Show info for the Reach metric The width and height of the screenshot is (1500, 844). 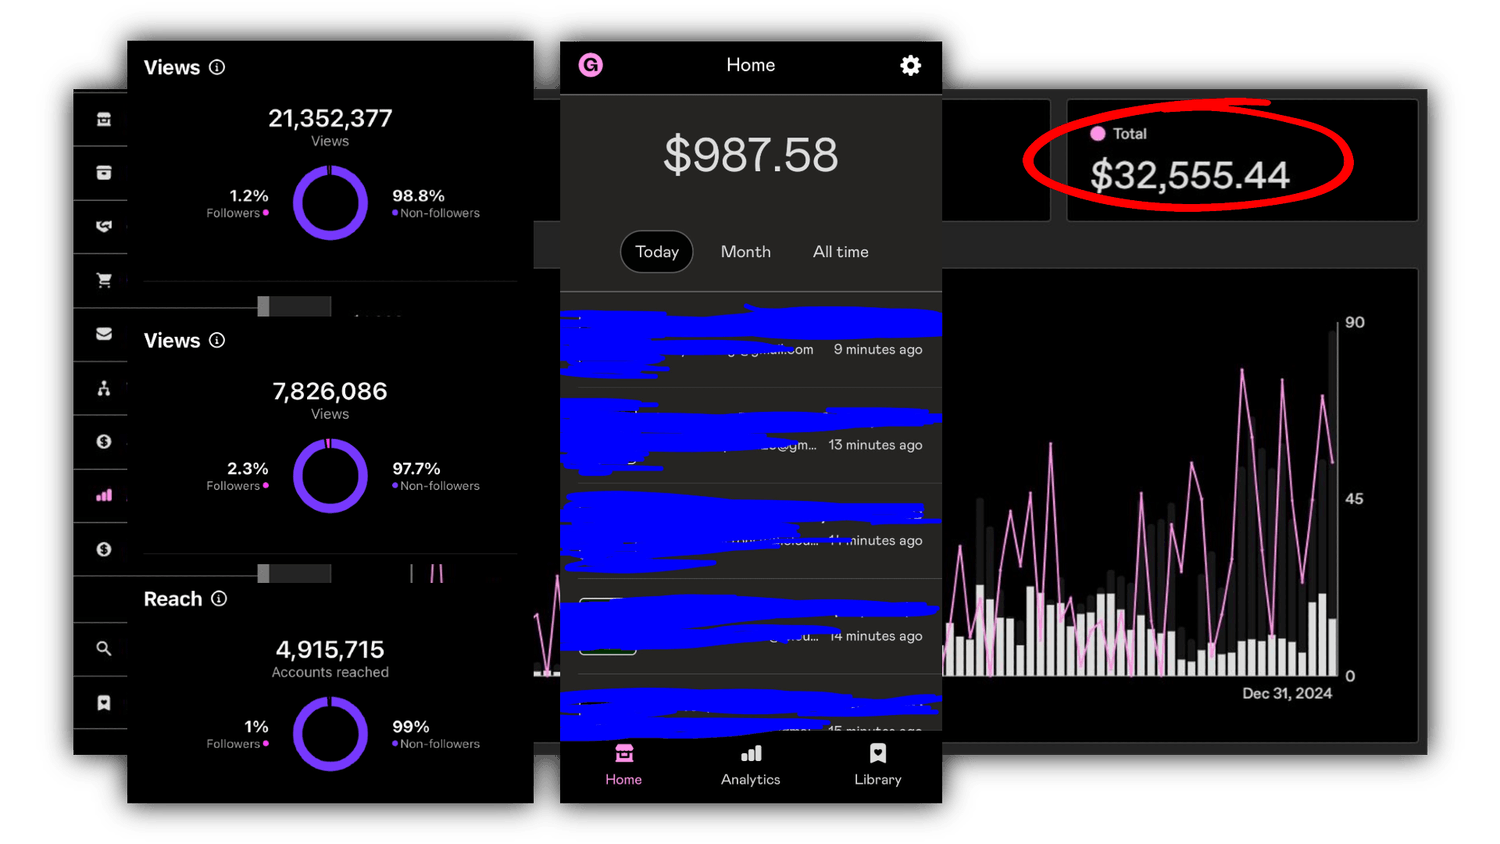[219, 599]
